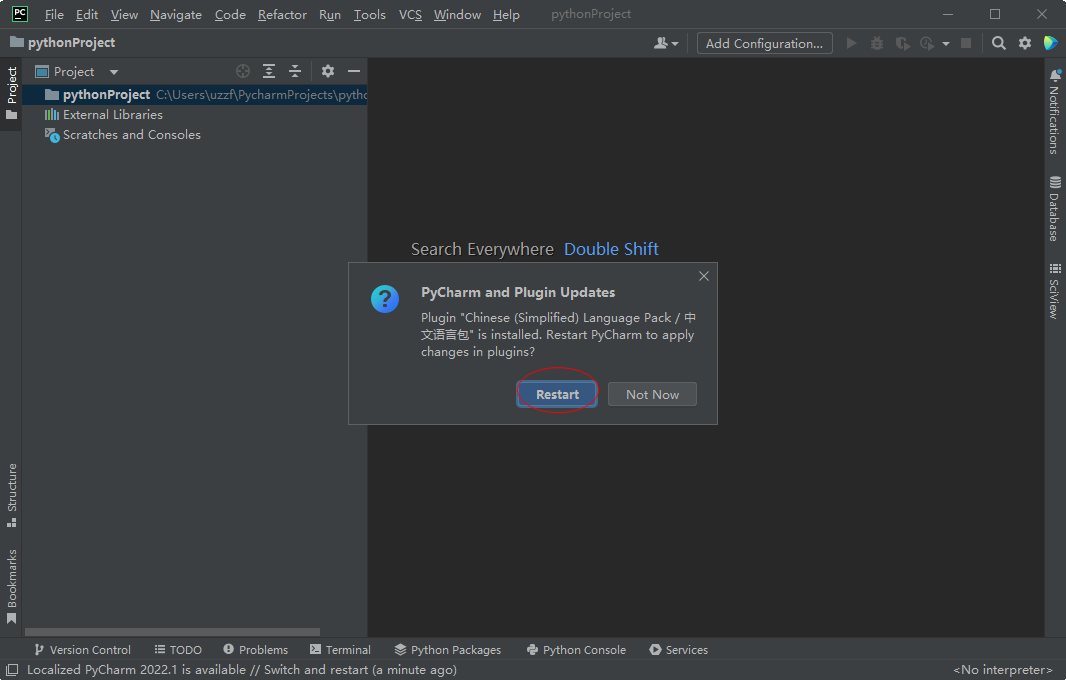Select pythonProject root folder in tree
Viewport: 1066px width, 680px height.
click(x=194, y=95)
